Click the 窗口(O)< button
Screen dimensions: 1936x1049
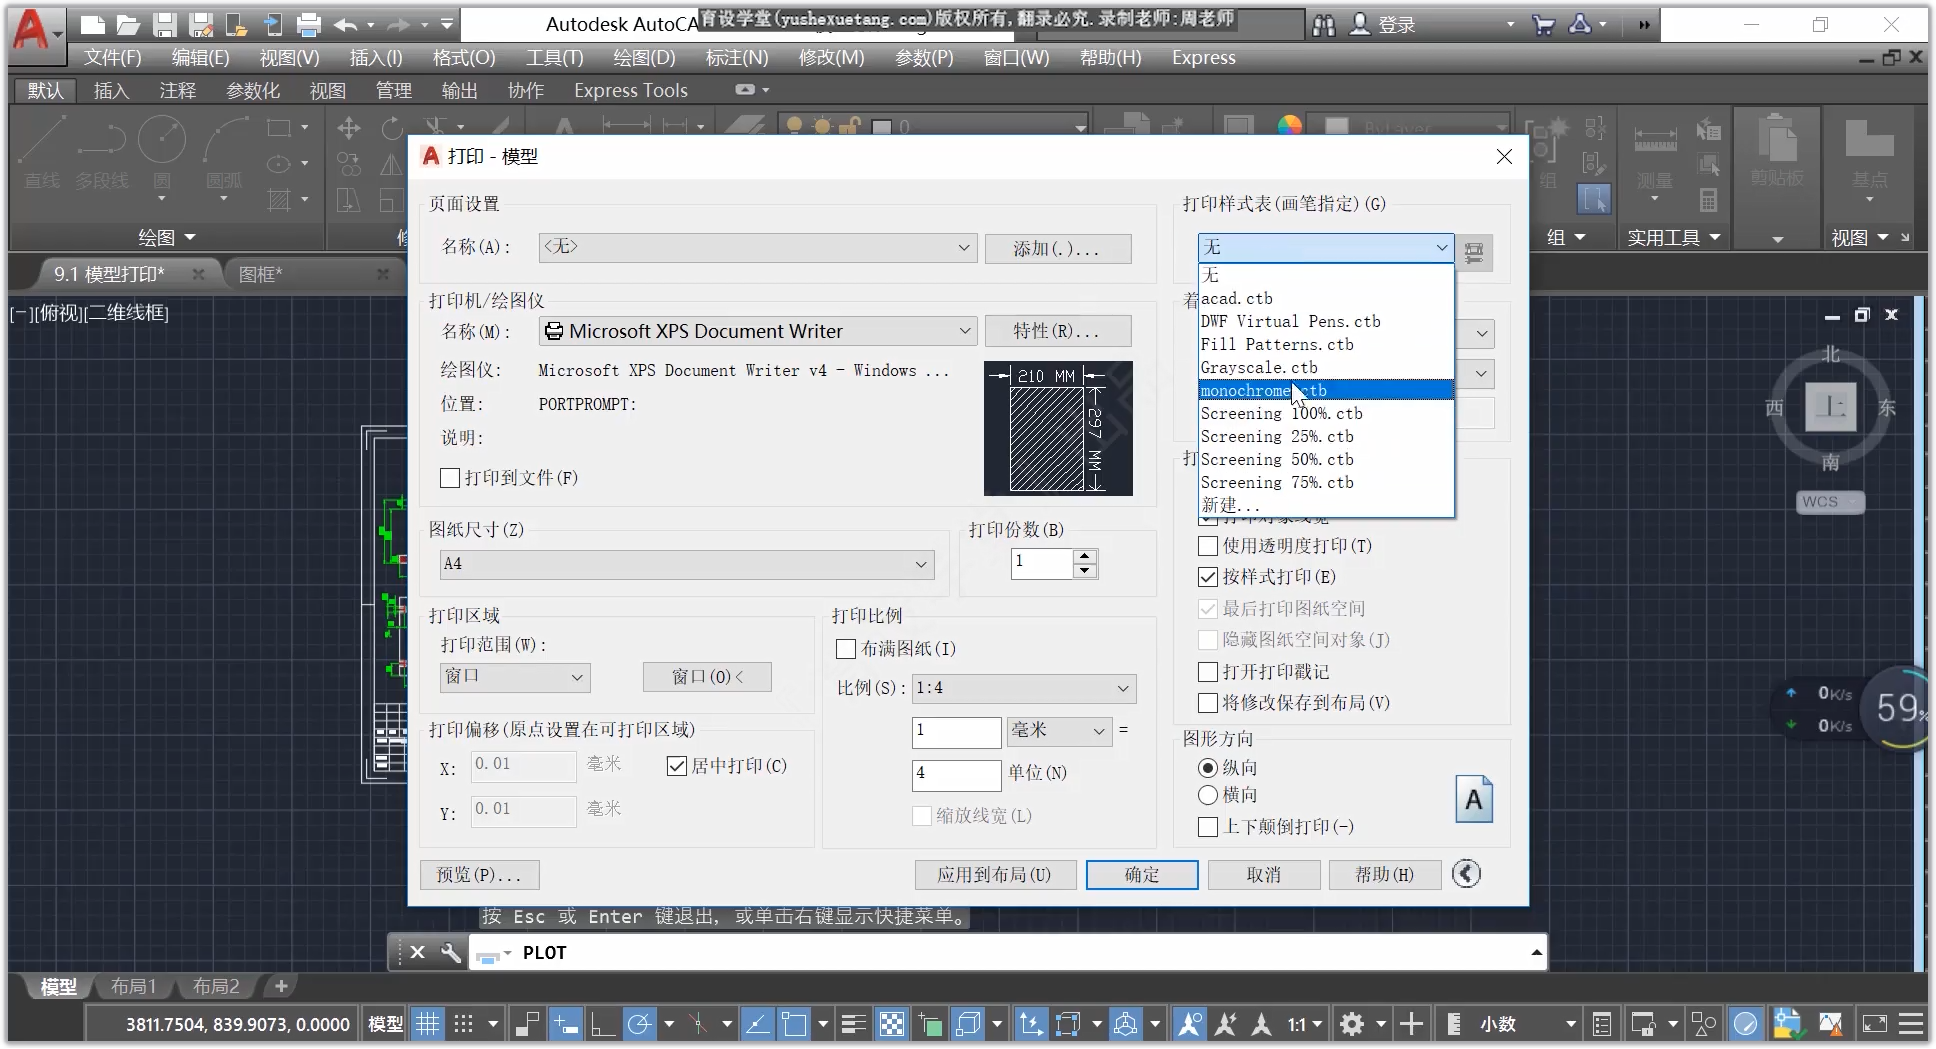coord(707,677)
